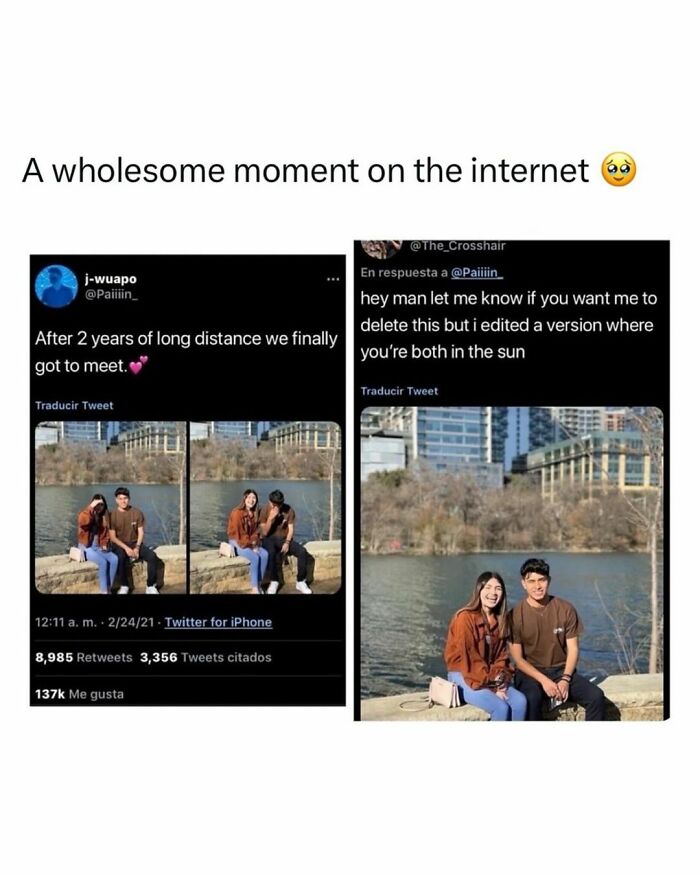View the 137k Me gusta list

click(x=79, y=694)
